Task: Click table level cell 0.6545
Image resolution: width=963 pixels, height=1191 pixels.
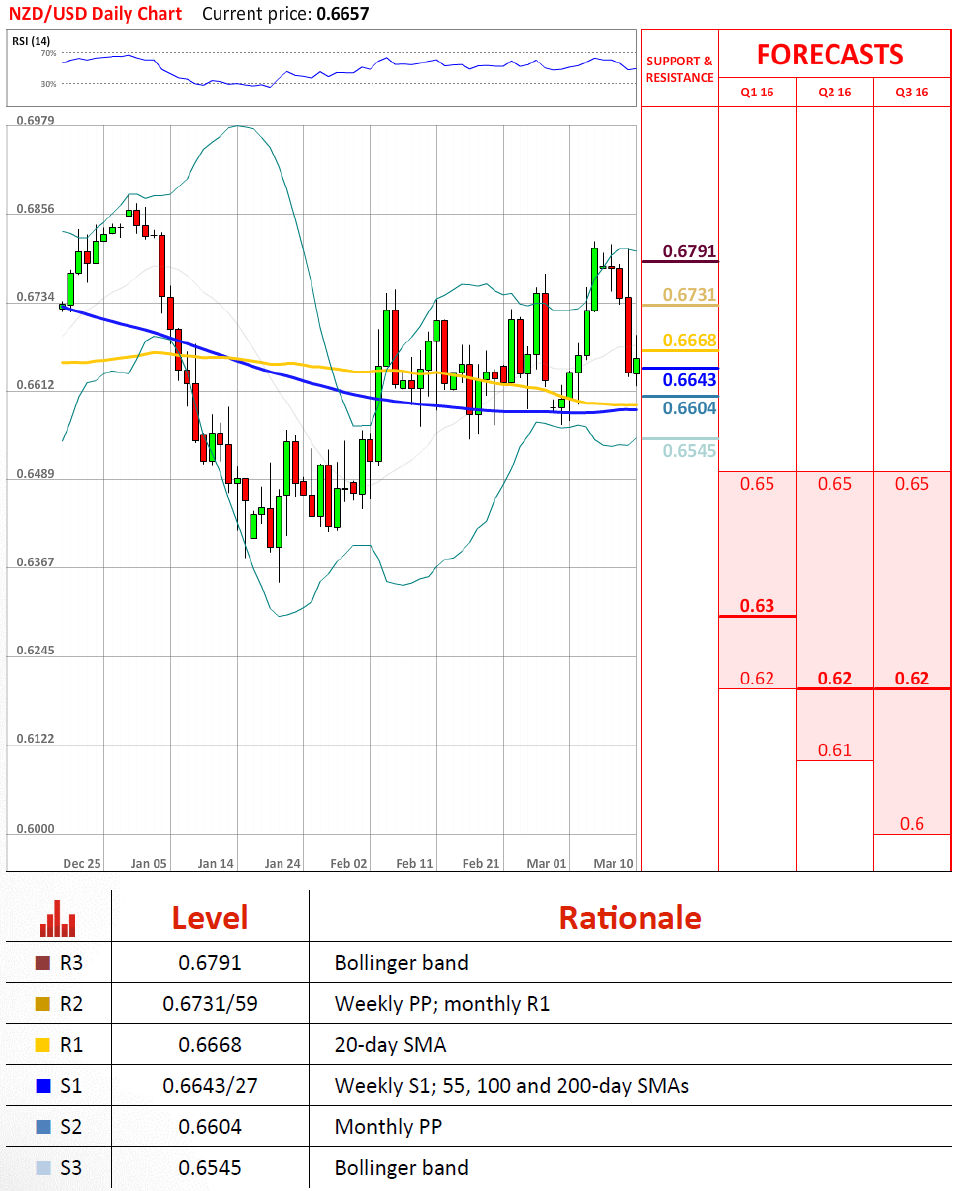Action: 210,1167
